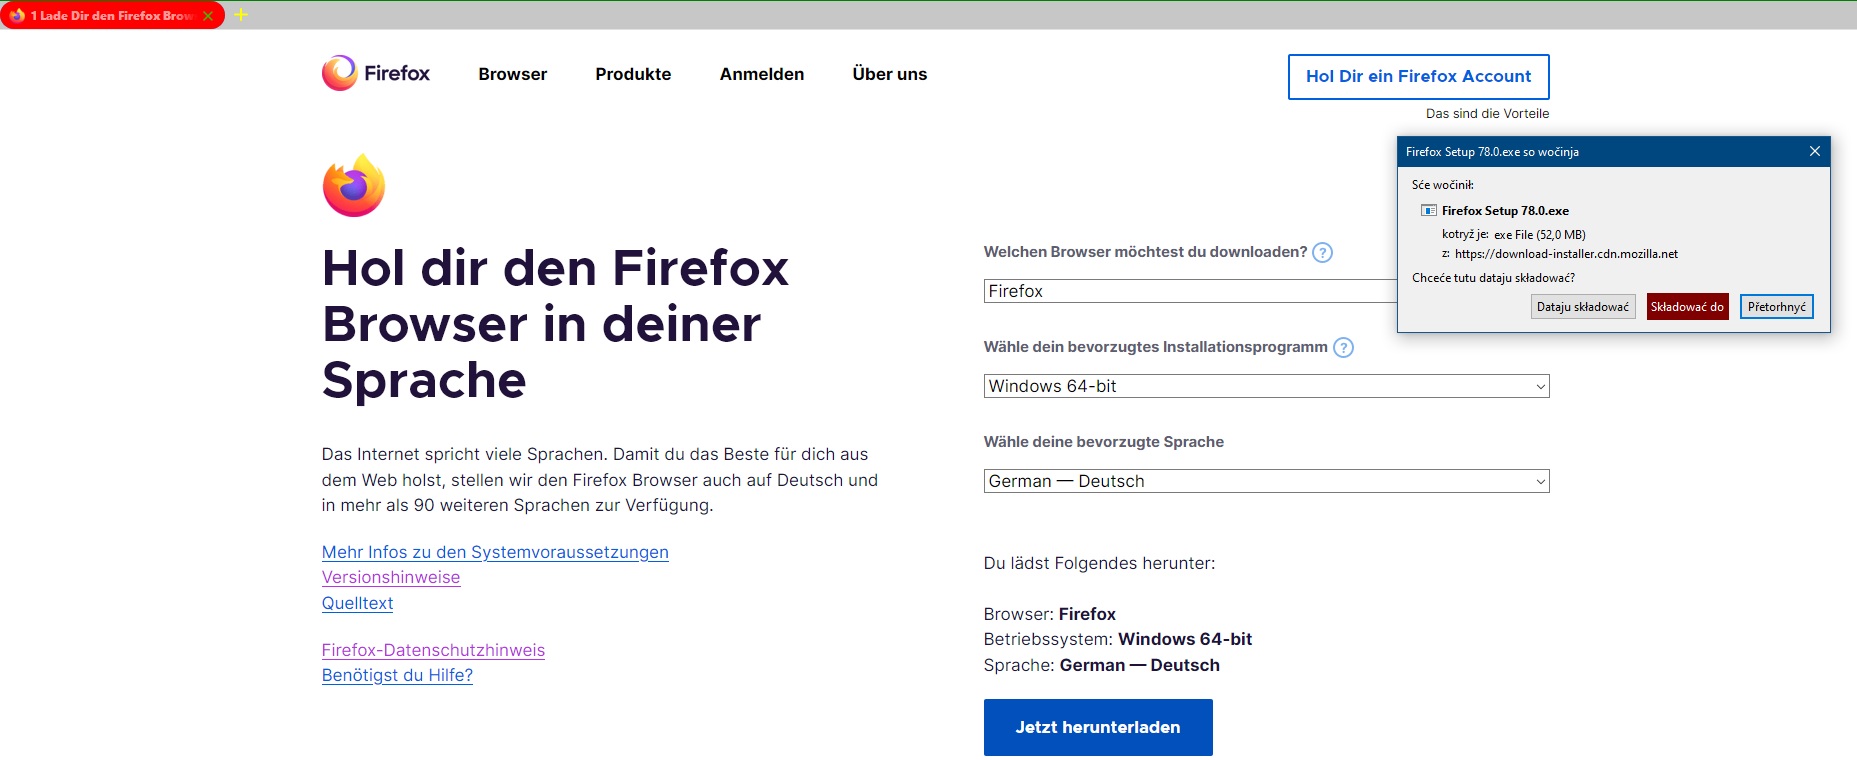This screenshot has width=1857, height=760.
Task: Expand the 'Windows 64-bit' installer dropdown
Action: (1266, 386)
